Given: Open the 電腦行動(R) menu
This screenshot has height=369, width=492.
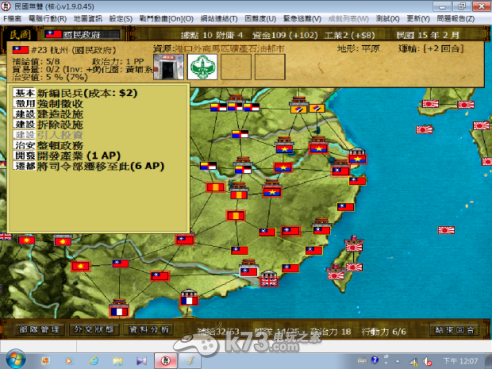Looking at the screenshot, I should click(48, 19).
